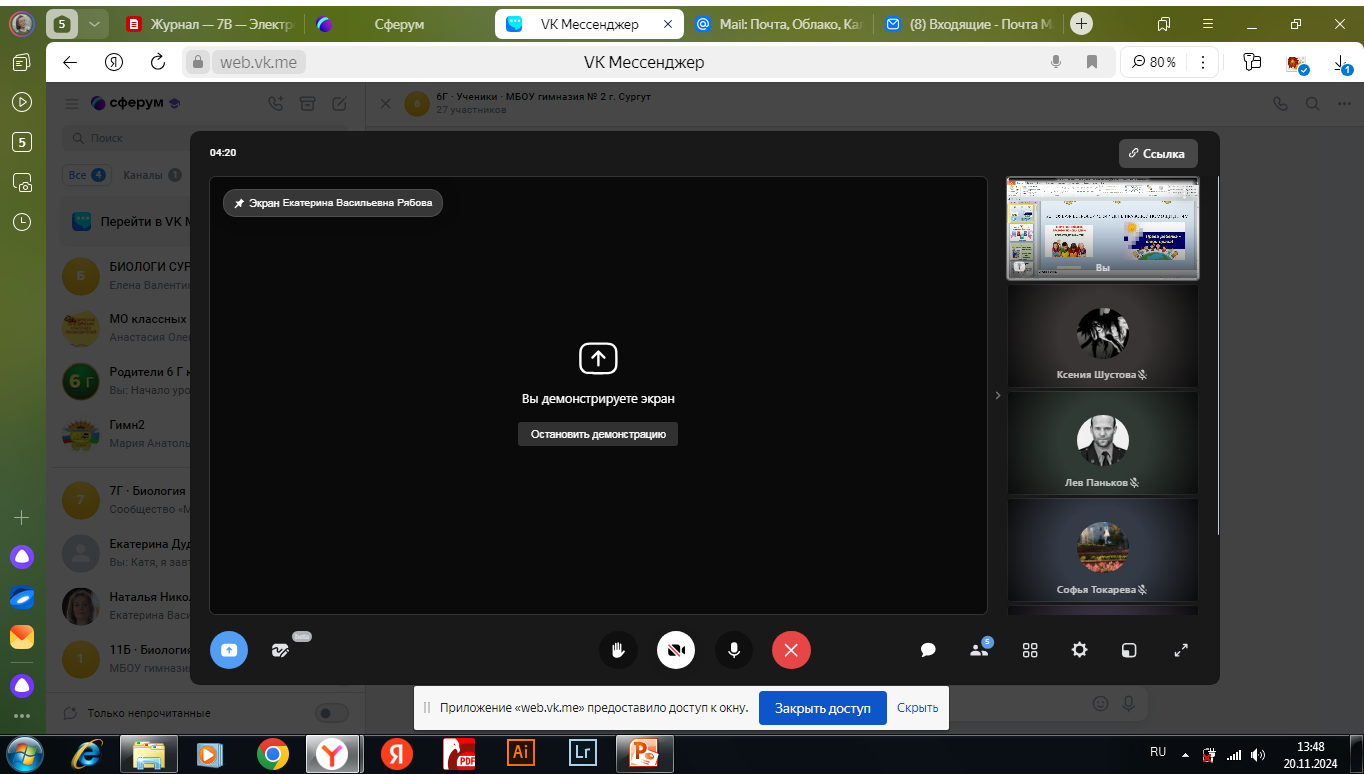Viewport: 1364px width, 774px height.
Task: Expand the tab group dropdown arrow
Action: point(94,24)
